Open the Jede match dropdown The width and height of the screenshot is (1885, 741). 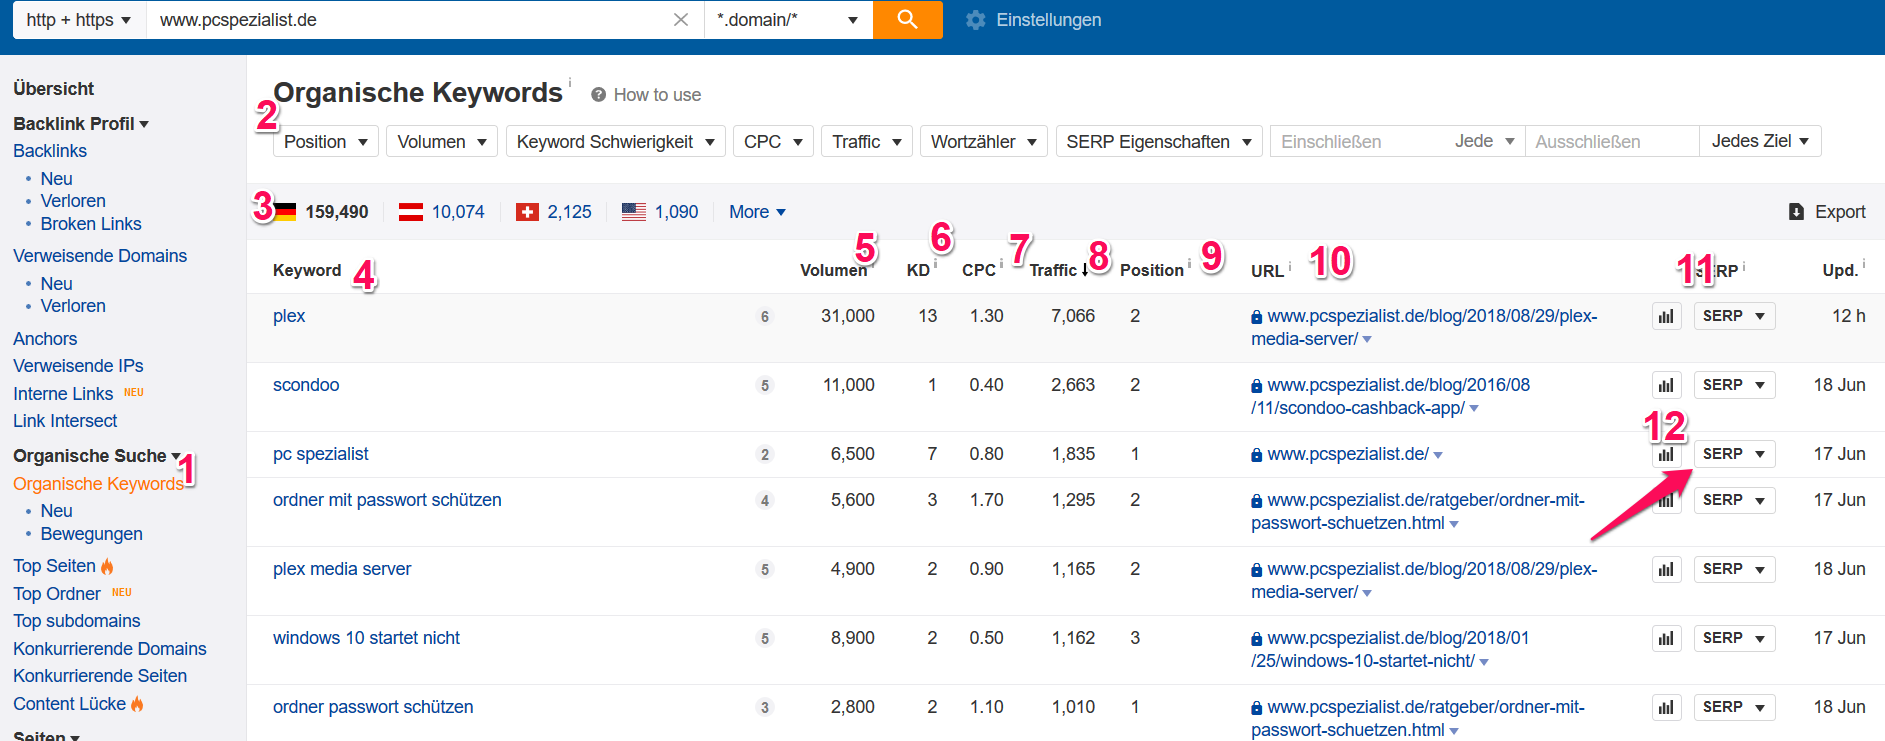pyautogui.click(x=1484, y=142)
